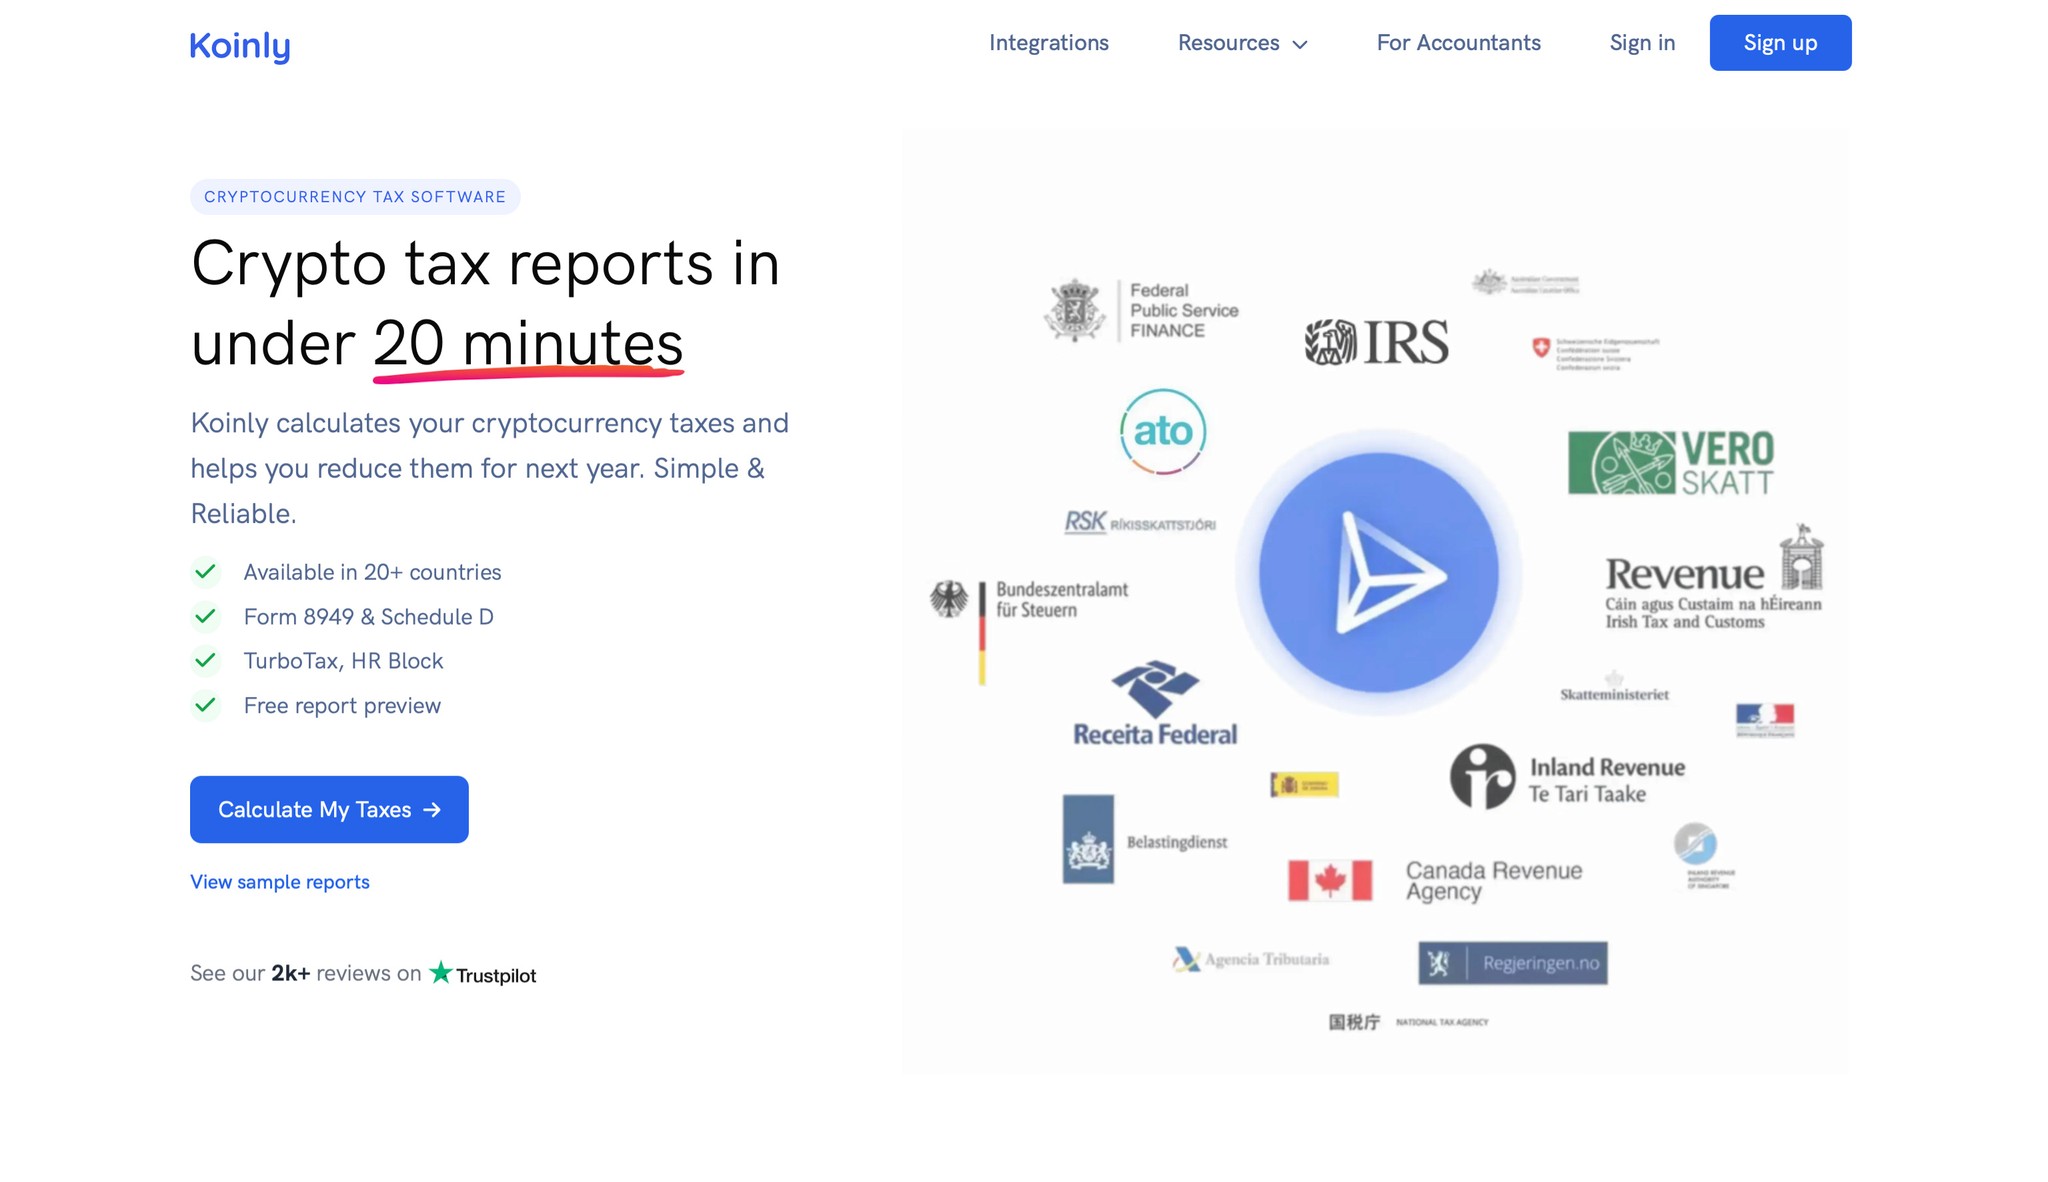Viewport: 2048px width, 1182px height.
Task: Navigate to For Accountants
Action: pyautogui.click(x=1458, y=43)
